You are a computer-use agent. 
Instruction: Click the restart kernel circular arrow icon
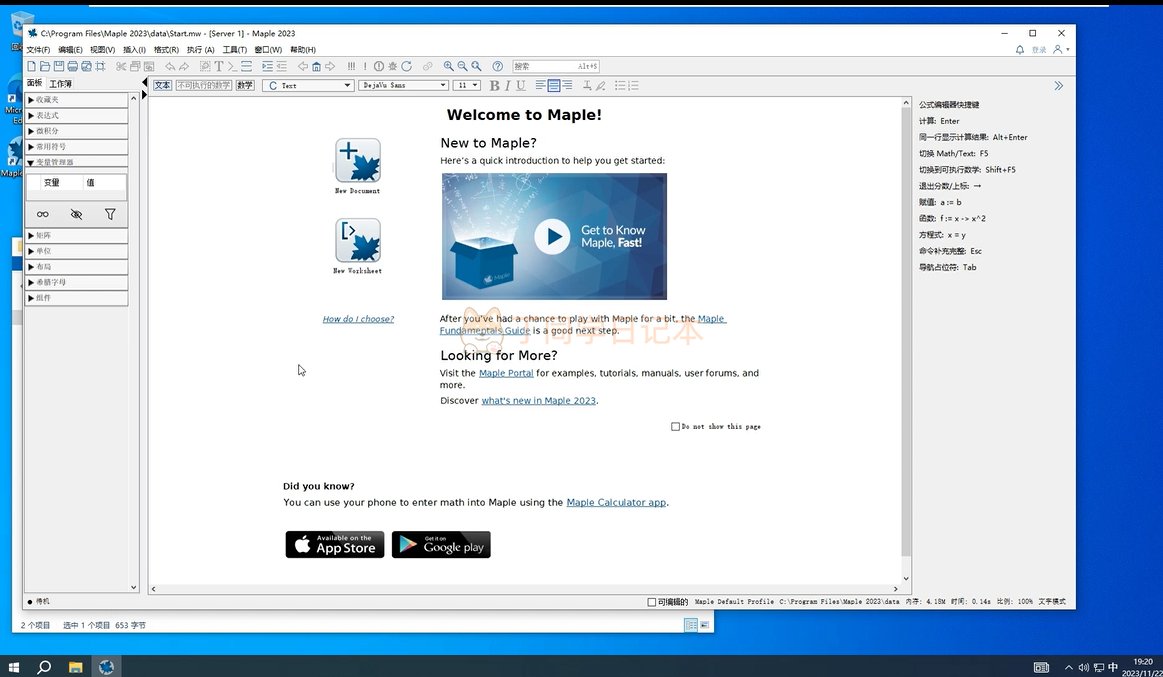(406, 67)
